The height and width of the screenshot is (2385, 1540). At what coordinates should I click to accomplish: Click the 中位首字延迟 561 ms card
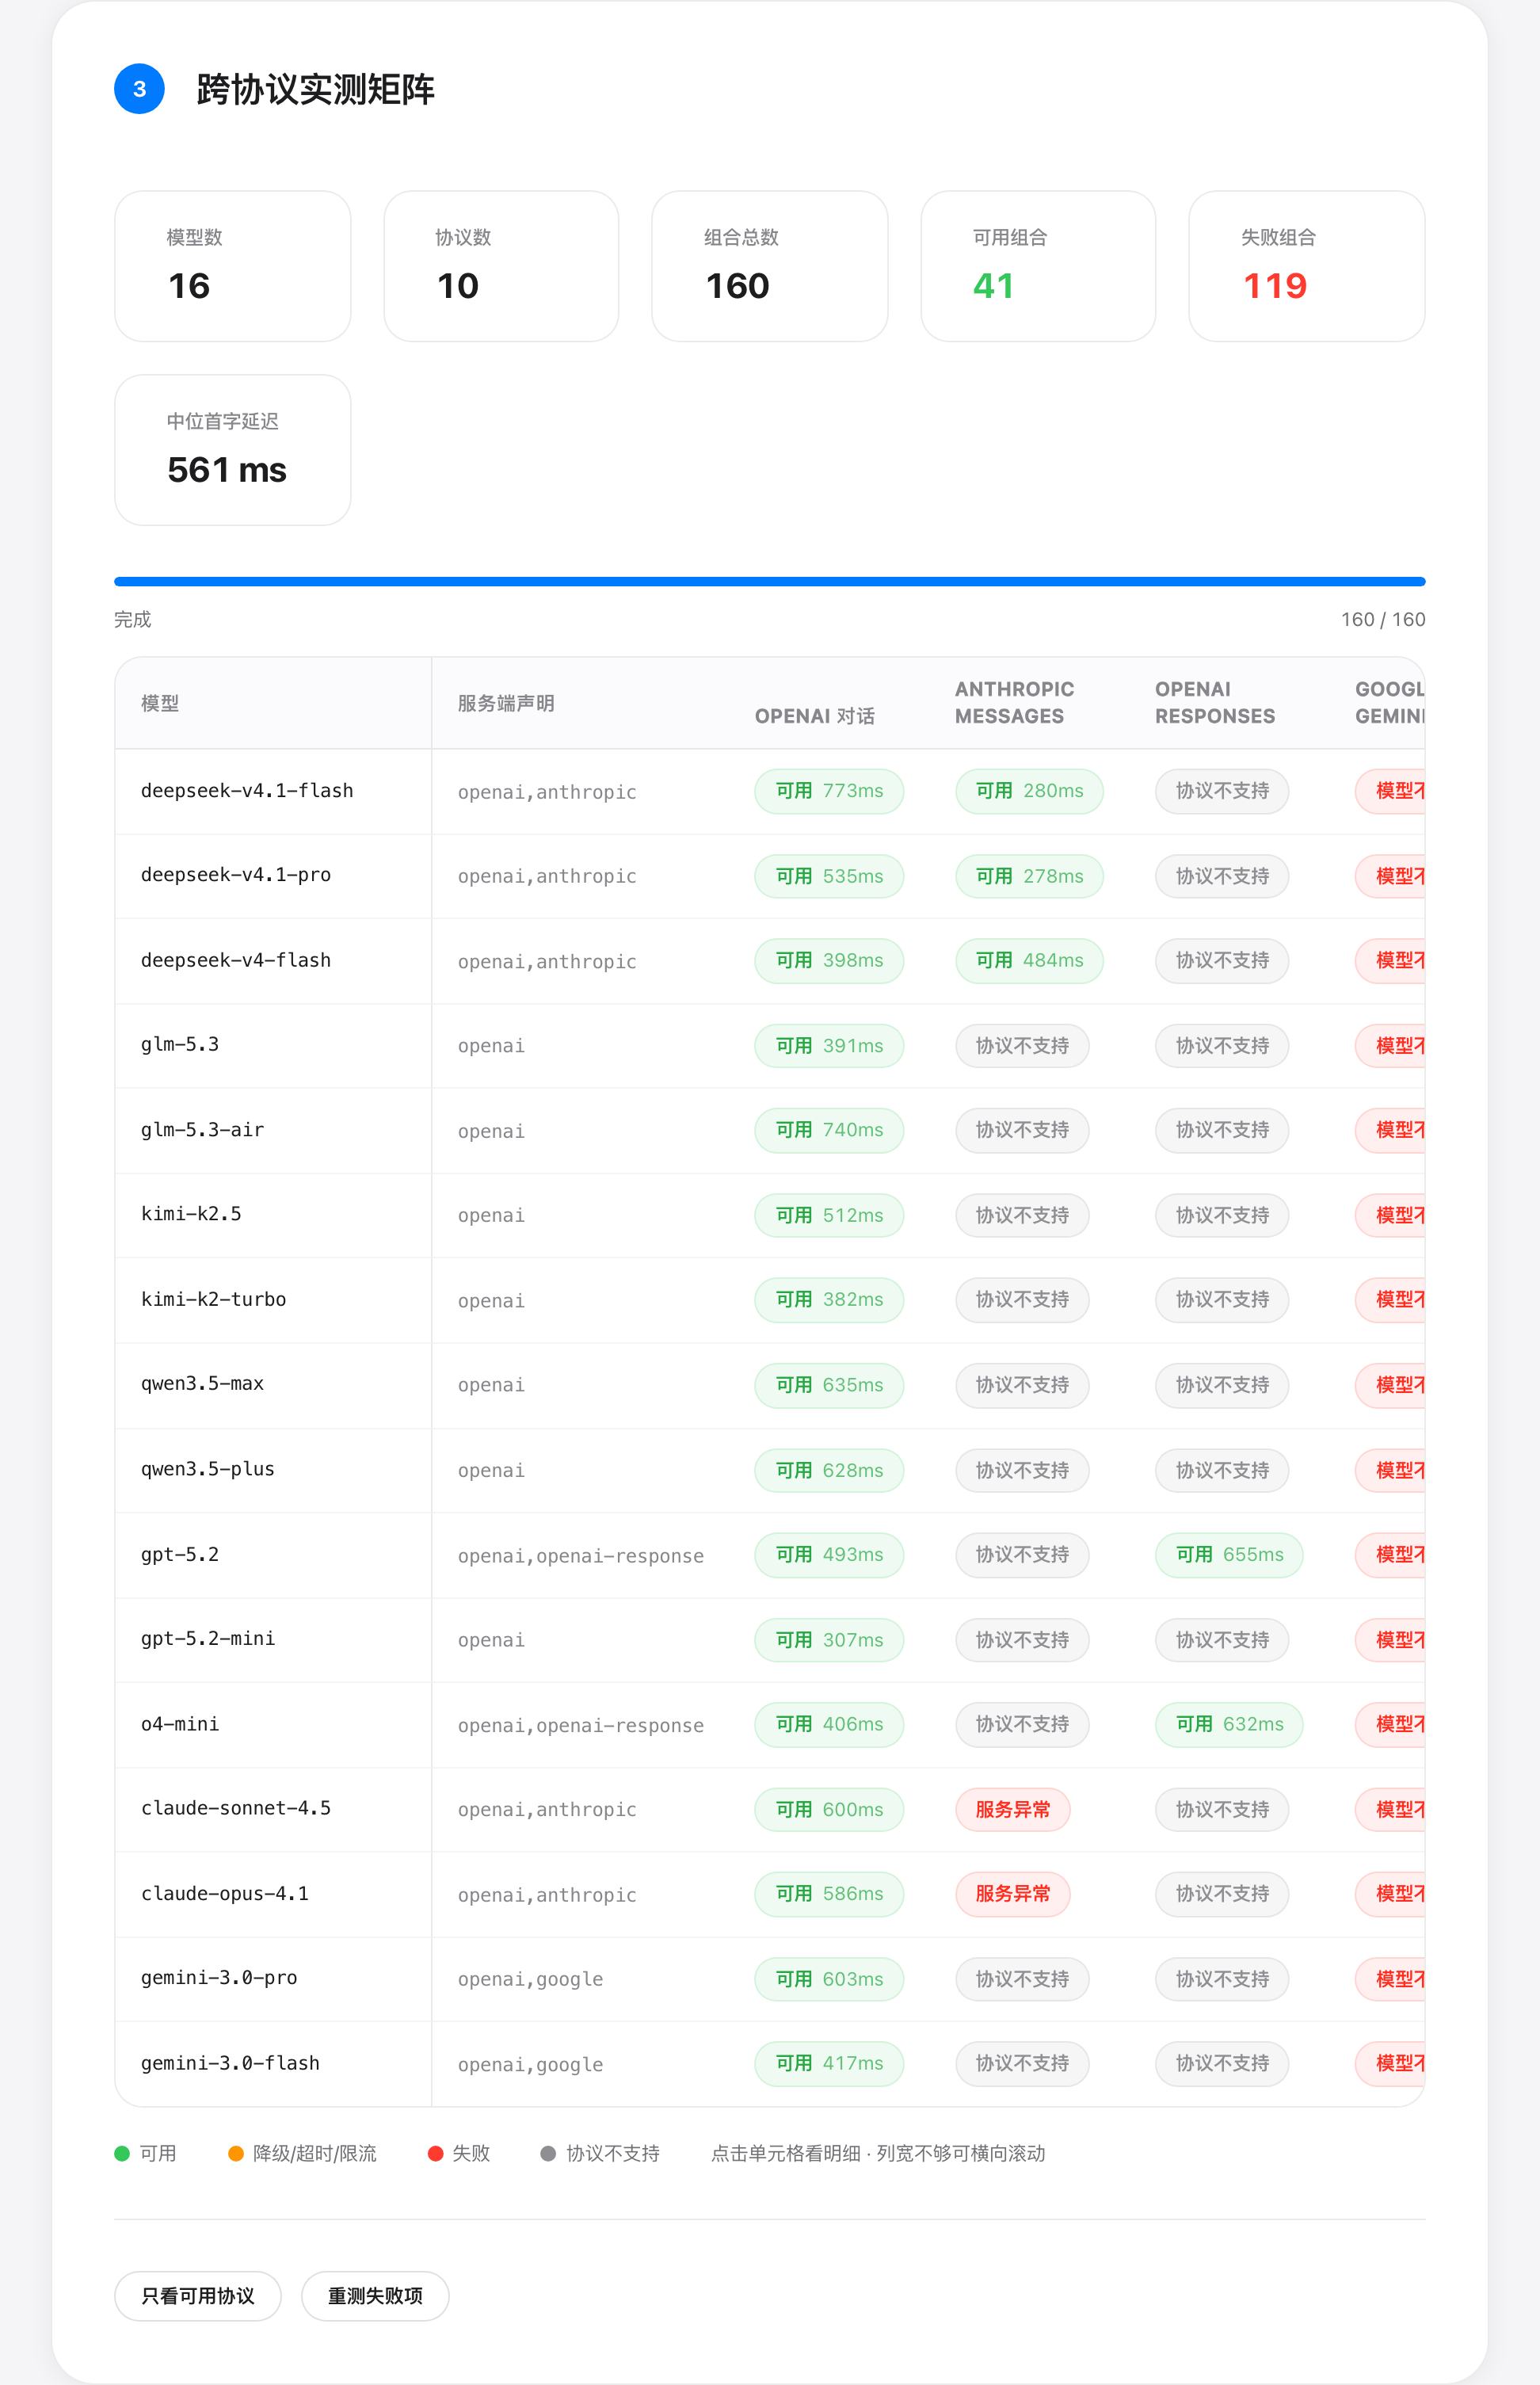(x=233, y=450)
